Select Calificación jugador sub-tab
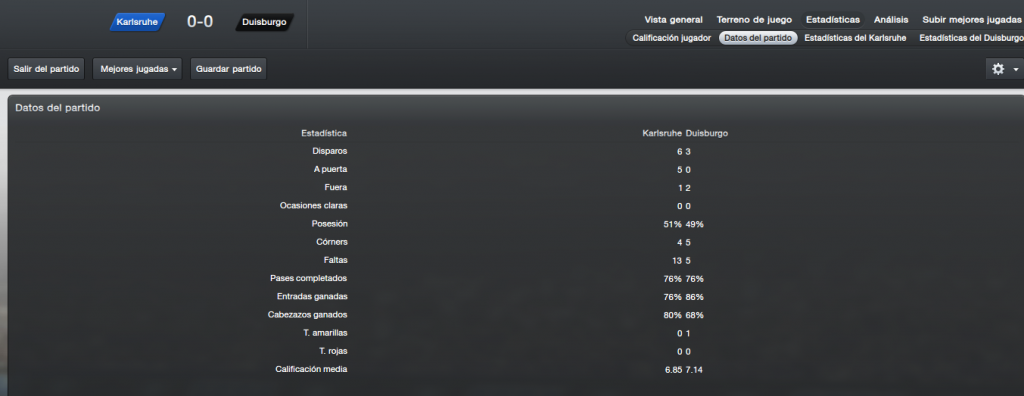 (671, 38)
